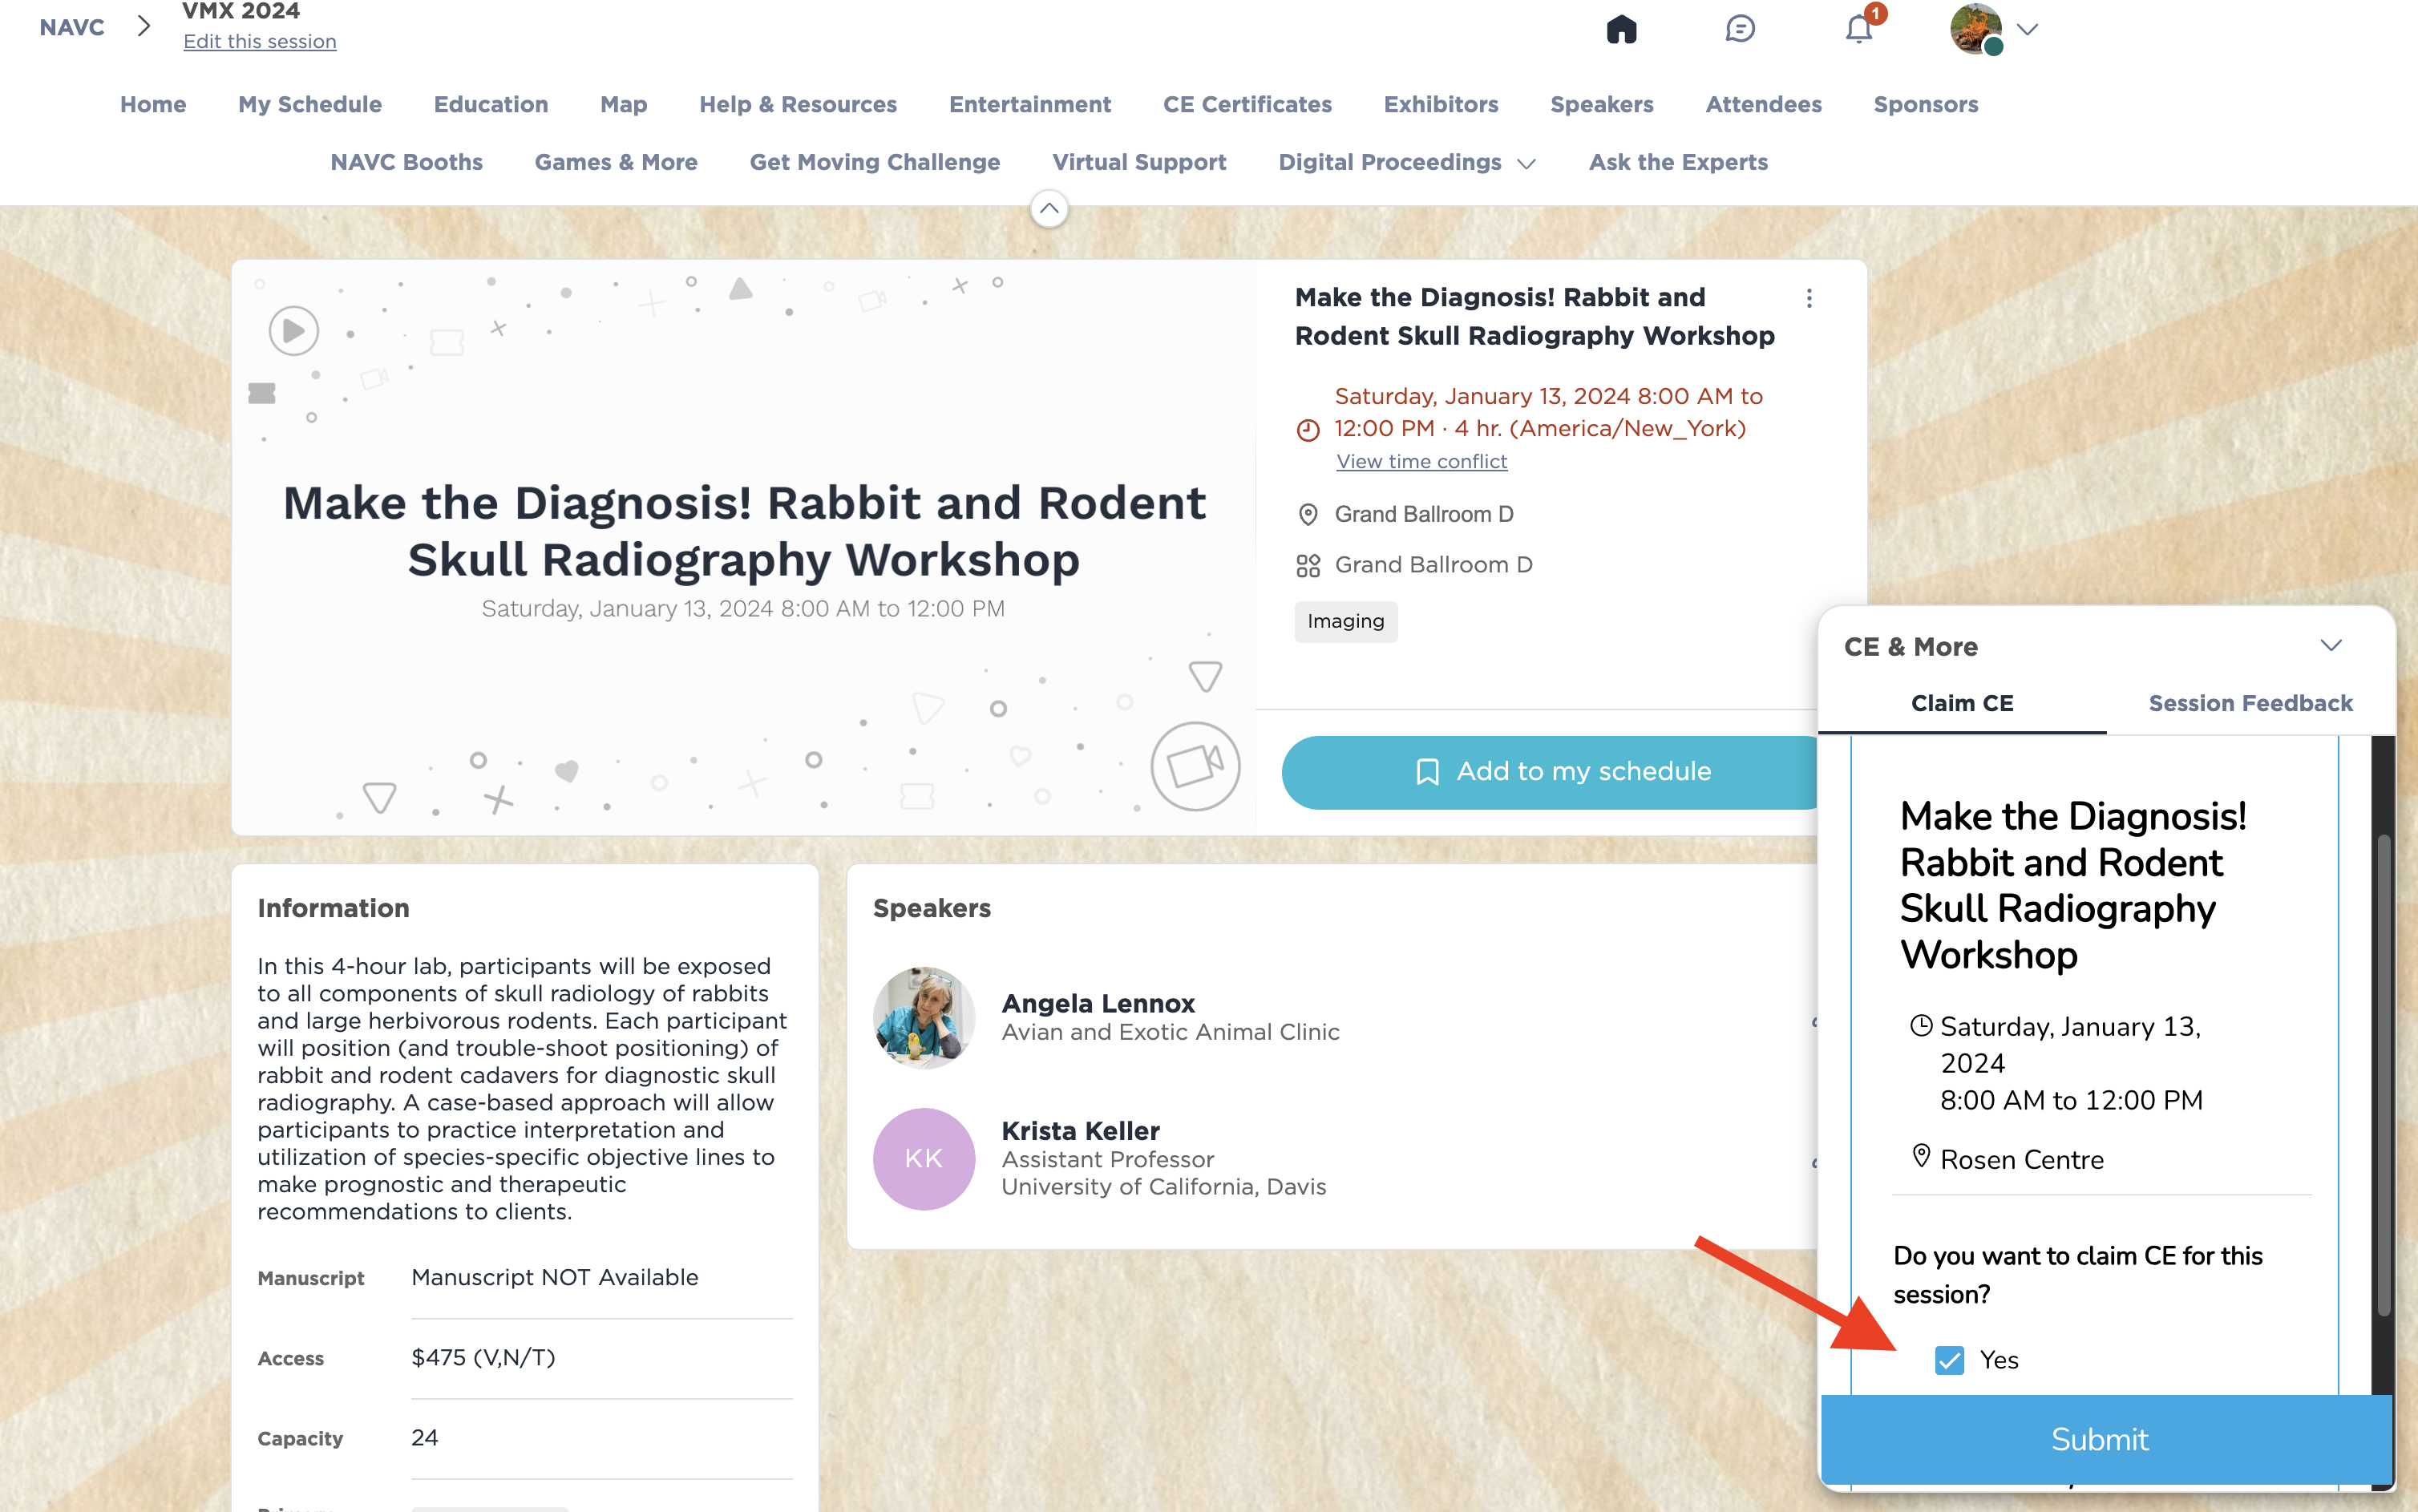
Task: Click Krista Keller's KK avatar
Action: point(924,1159)
